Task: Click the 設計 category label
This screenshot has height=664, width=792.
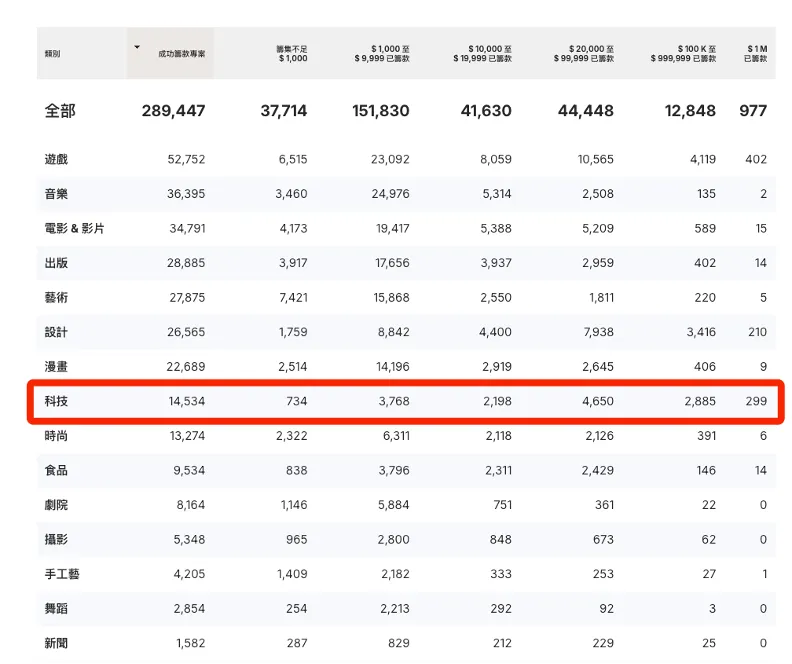Action: pyautogui.click(x=56, y=332)
